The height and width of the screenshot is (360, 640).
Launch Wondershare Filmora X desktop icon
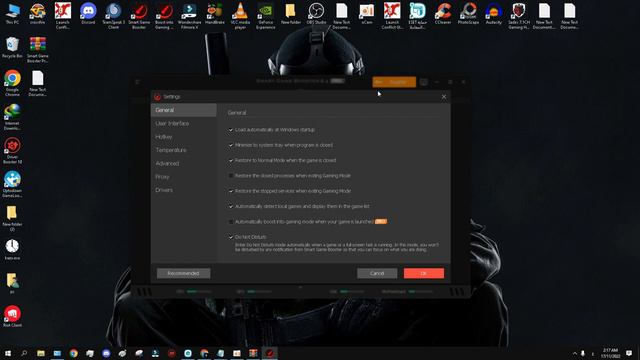pyautogui.click(x=189, y=16)
